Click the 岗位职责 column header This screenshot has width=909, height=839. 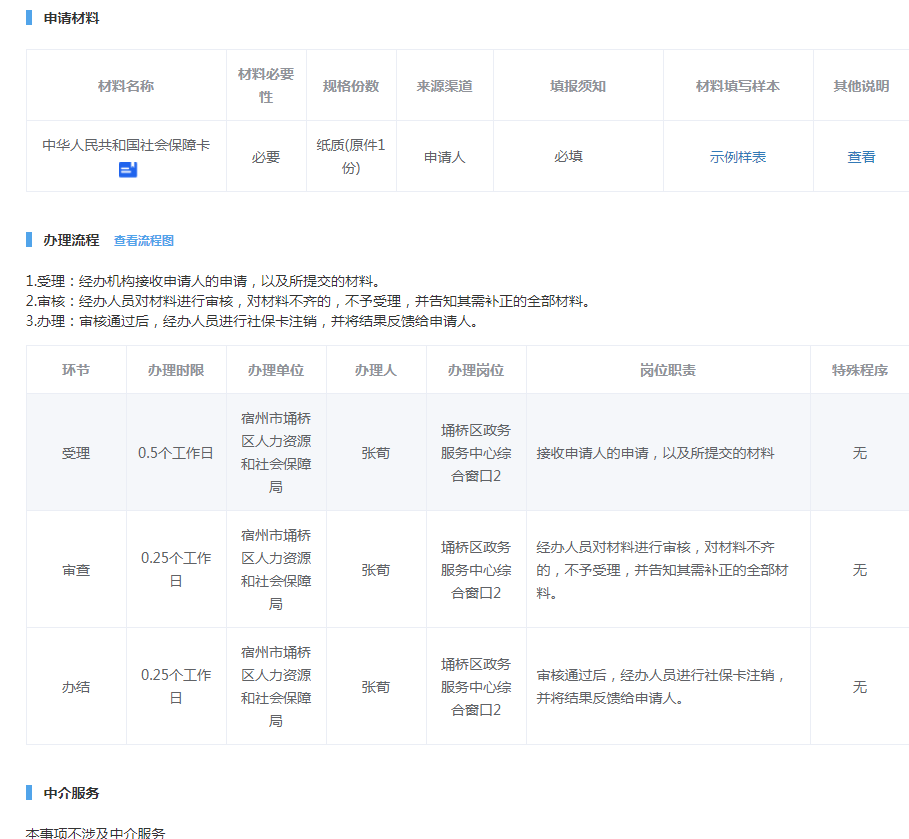coord(668,370)
